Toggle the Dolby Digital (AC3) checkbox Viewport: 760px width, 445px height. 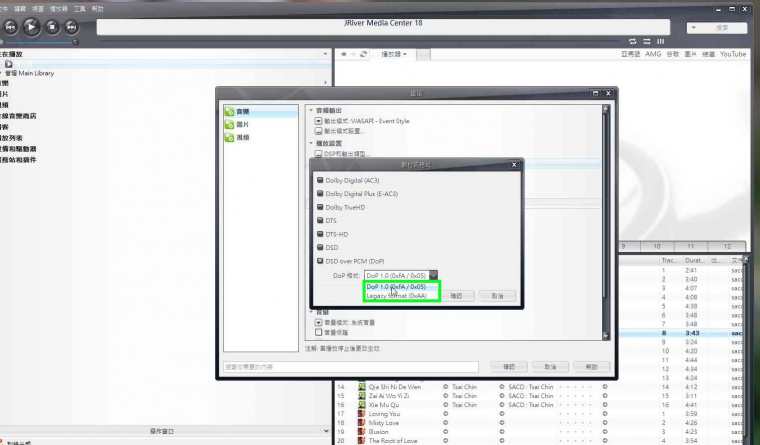pos(320,180)
